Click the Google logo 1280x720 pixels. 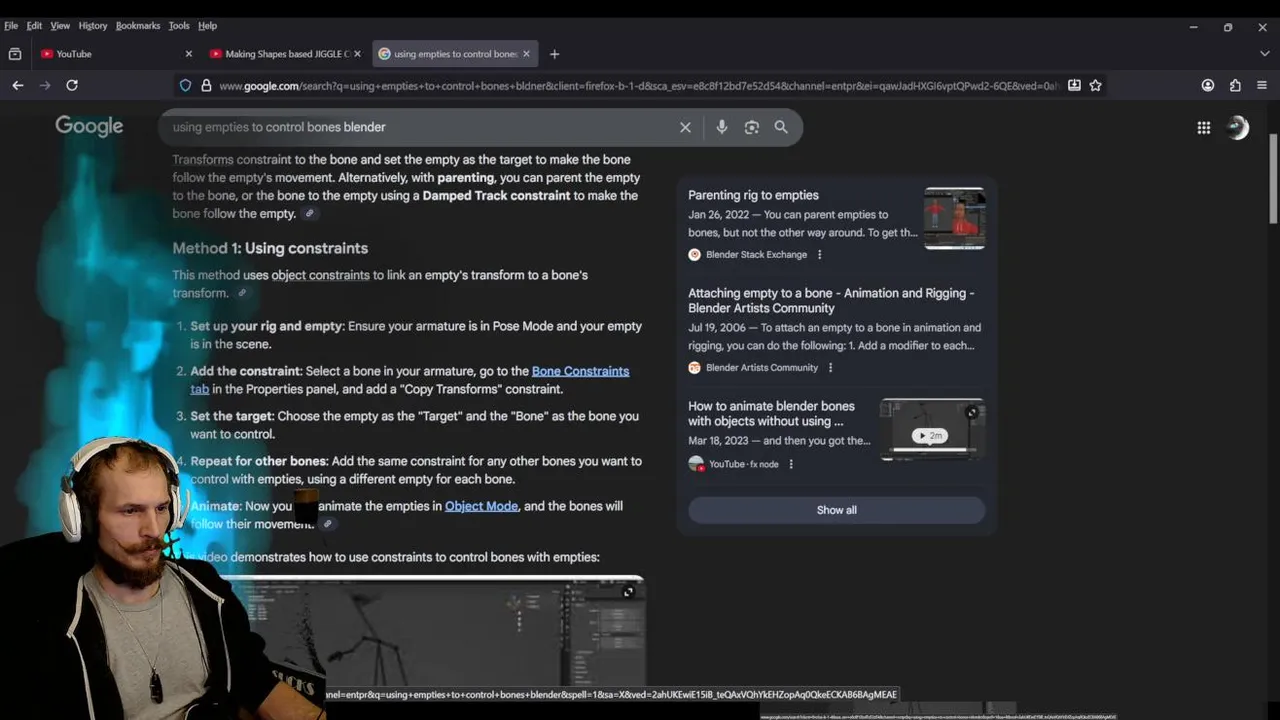point(89,126)
